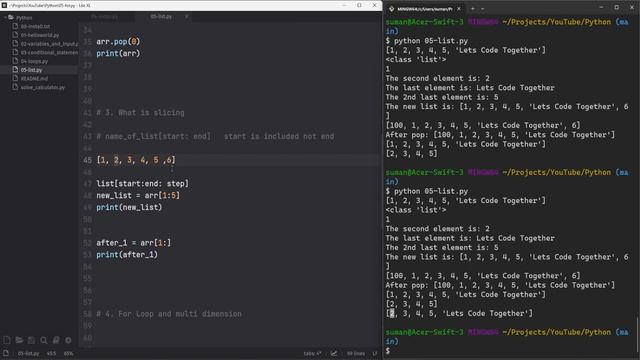Click the 05-list.py filename in the status bar
Screen dimensions: 640x360
29,353
